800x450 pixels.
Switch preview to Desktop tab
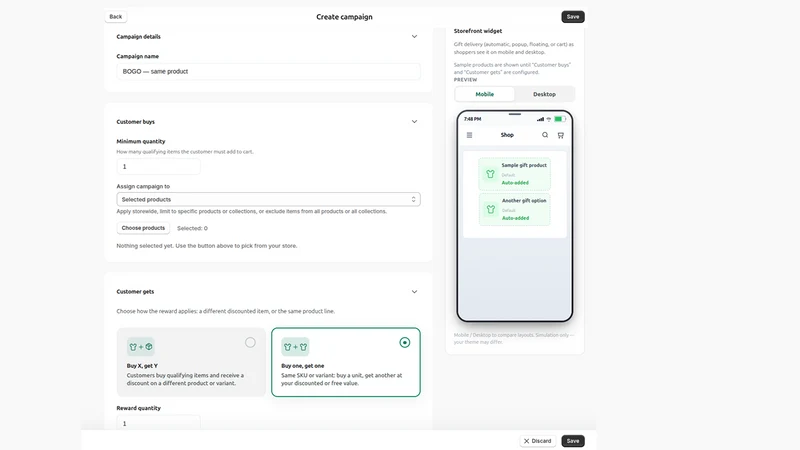544,94
